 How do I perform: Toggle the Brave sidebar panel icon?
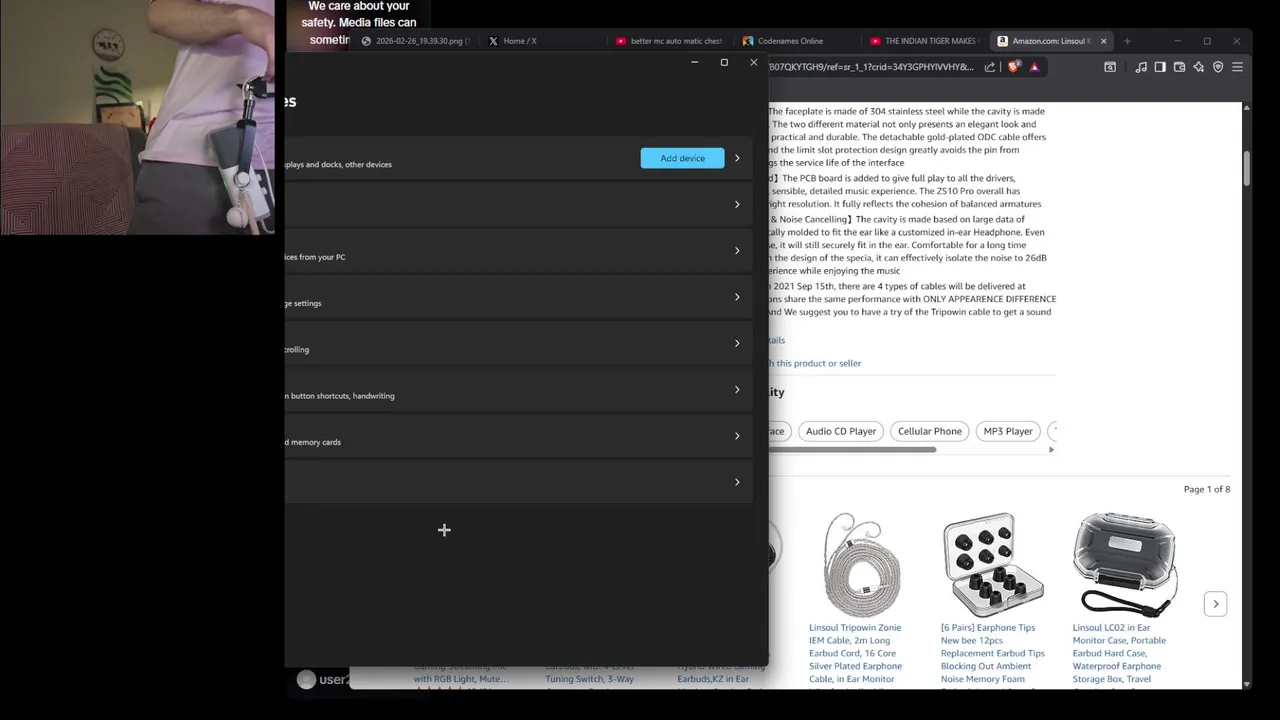tap(1160, 67)
